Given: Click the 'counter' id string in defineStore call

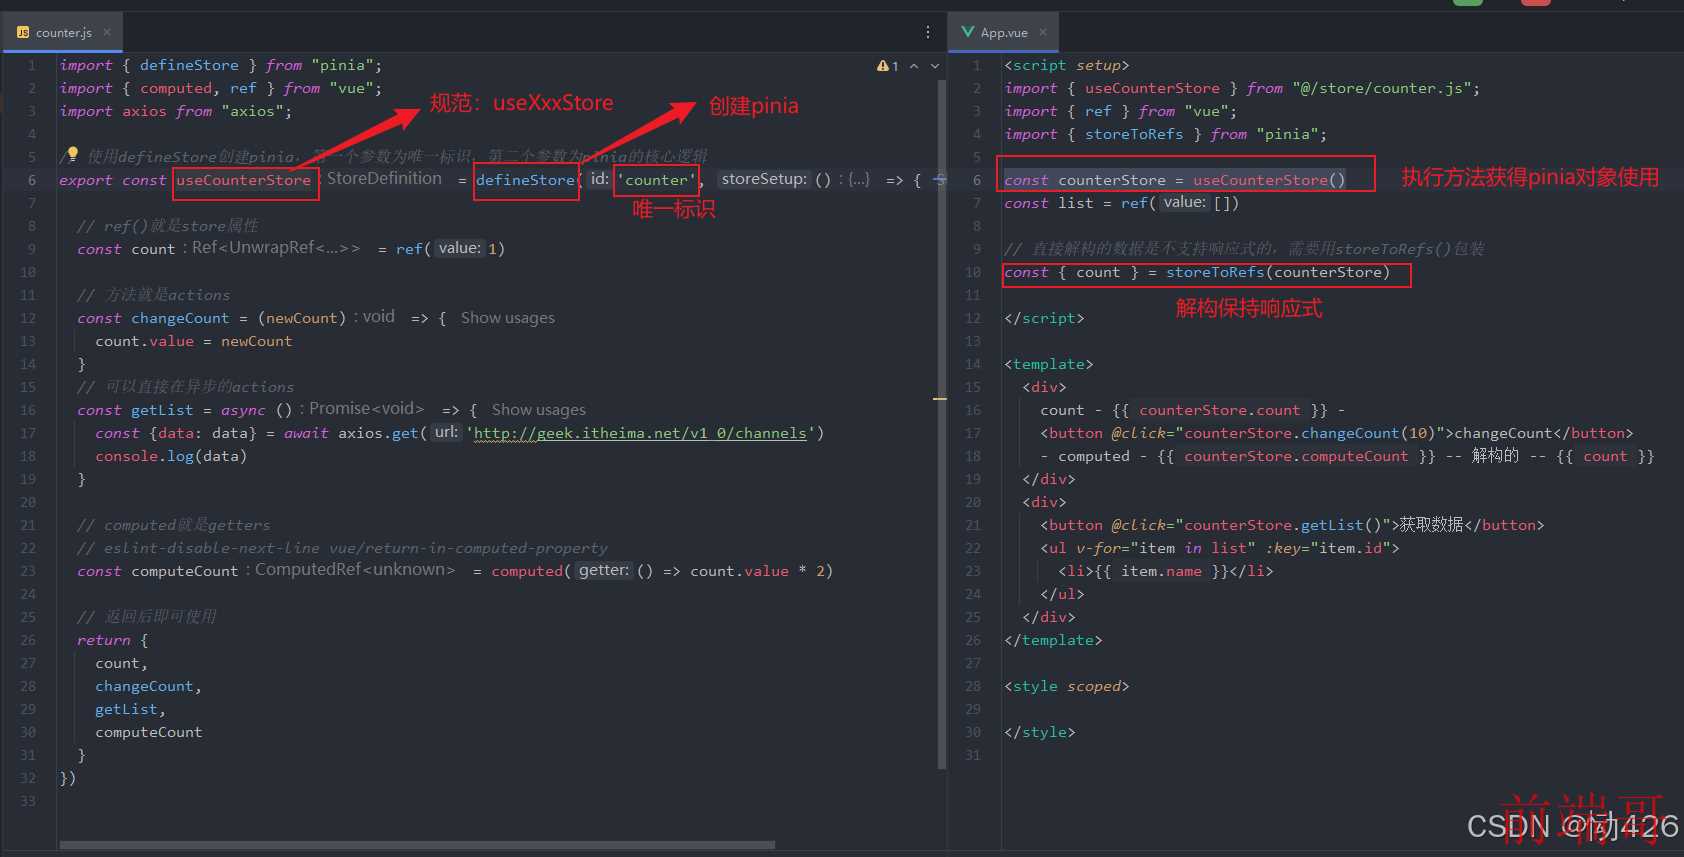Looking at the screenshot, I should (656, 180).
